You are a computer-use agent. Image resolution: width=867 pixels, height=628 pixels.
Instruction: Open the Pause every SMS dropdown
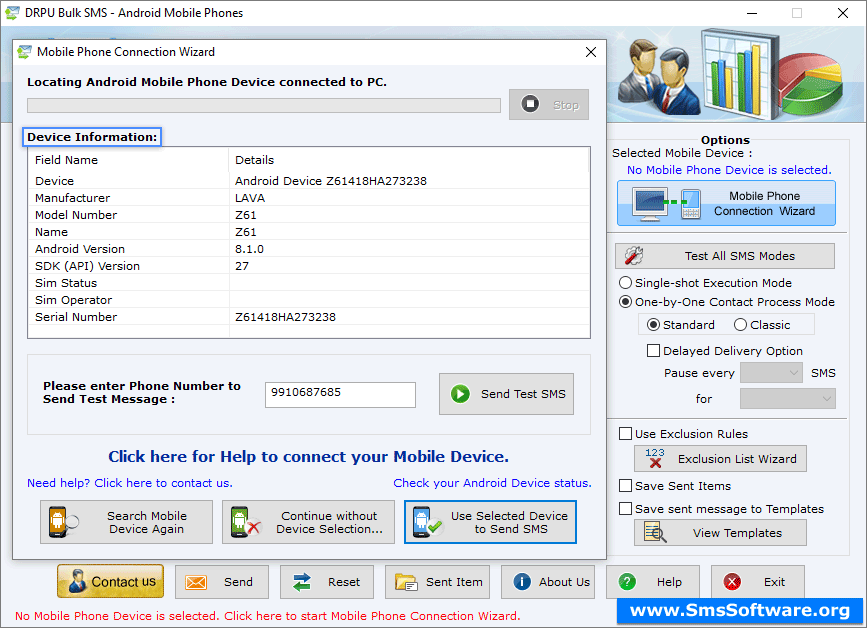click(771, 373)
